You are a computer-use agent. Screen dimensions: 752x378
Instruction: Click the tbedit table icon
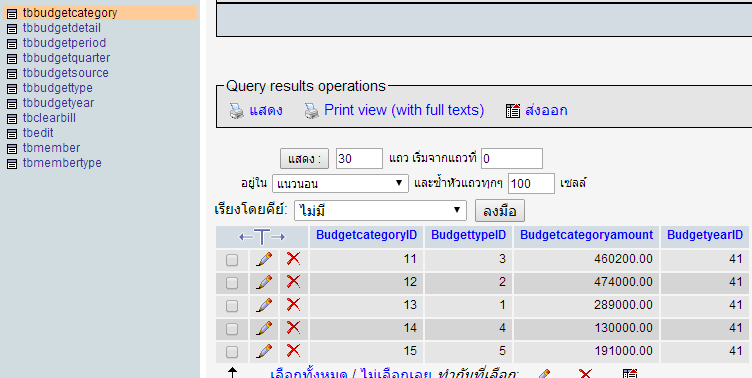click(x=12, y=134)
